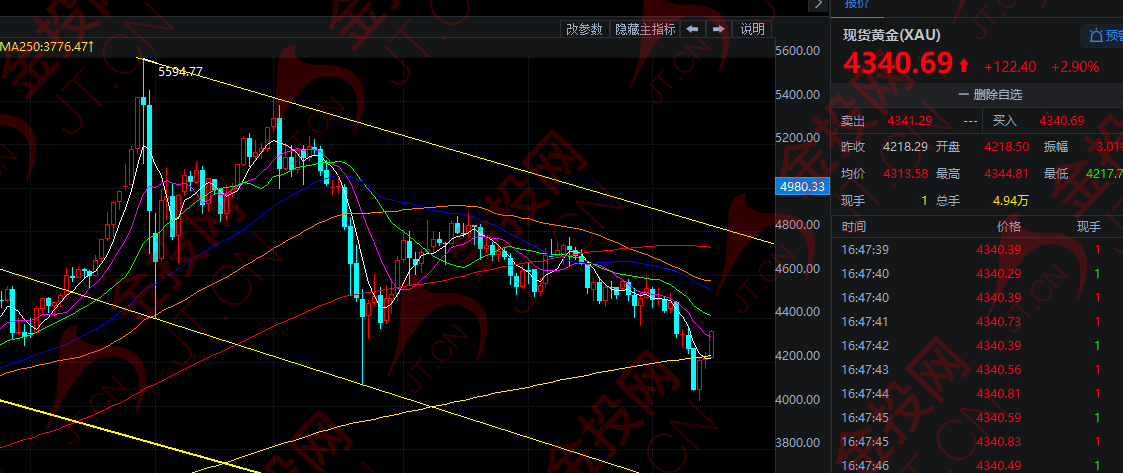
Task: Select the tick row priced 4340.83
Action: point(977,441)
